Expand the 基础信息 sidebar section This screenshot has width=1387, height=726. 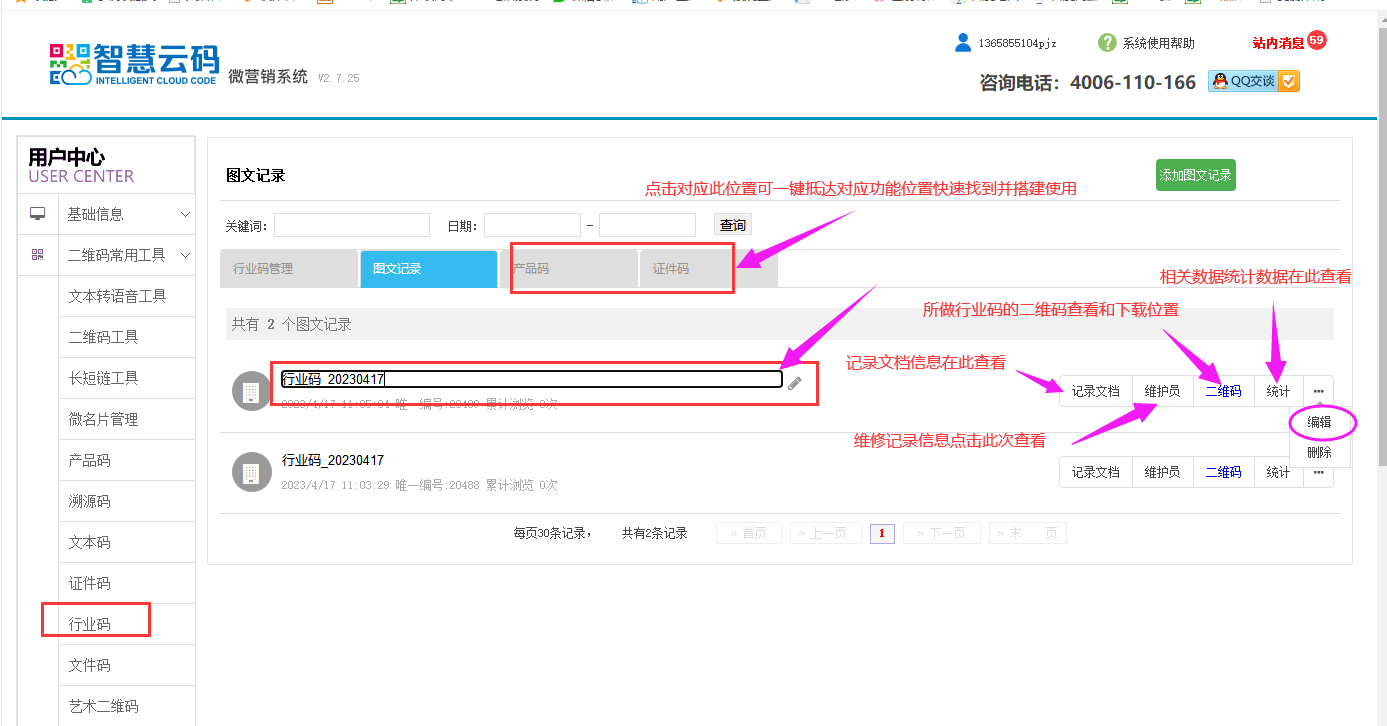185,214
